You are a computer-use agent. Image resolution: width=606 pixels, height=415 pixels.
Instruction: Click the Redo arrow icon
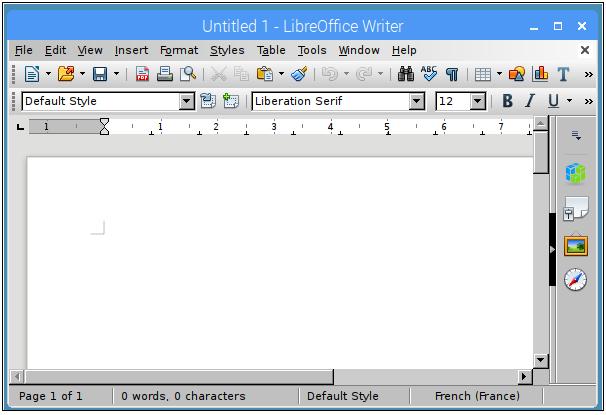coord(364,73)
